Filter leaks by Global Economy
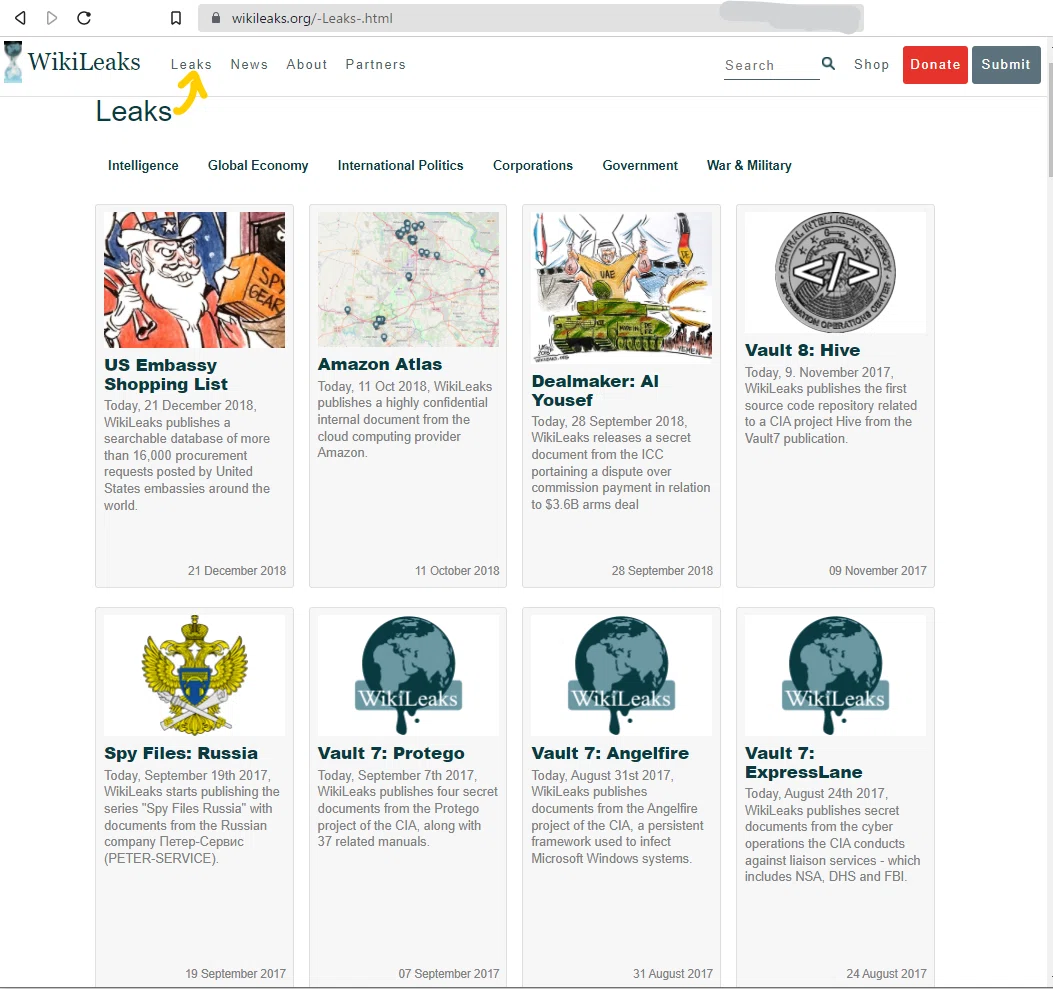 pos(258,165)
